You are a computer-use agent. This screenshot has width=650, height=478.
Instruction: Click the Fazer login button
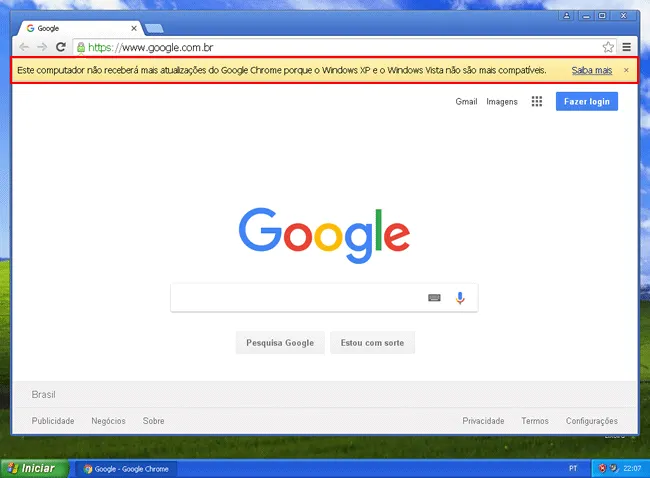pyautogui.click(x=587, y=102)
